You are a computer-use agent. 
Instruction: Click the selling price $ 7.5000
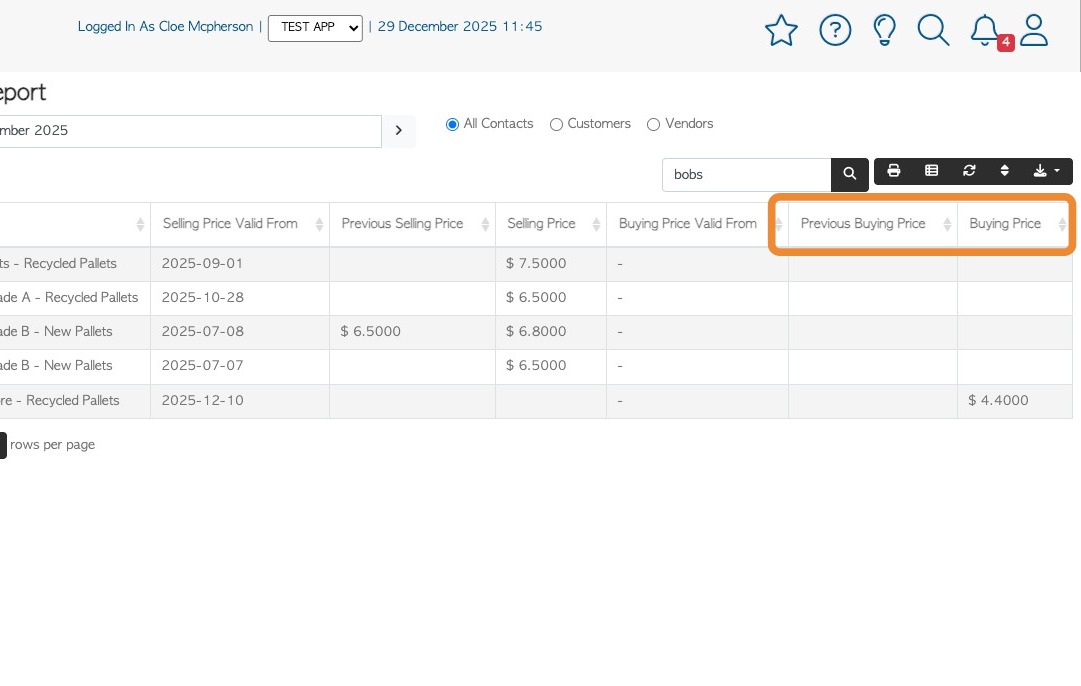click(536, 263)
